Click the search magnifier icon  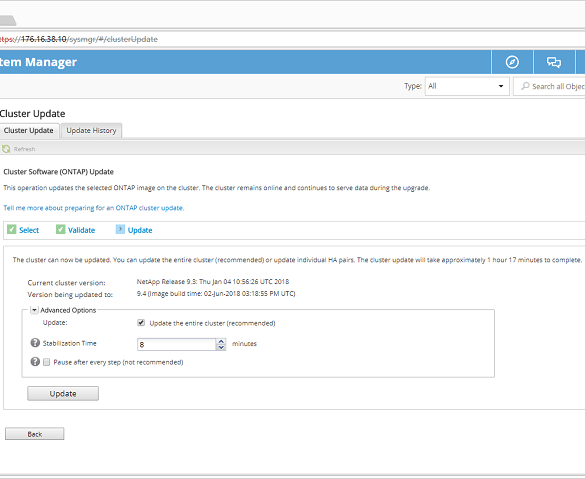coord(525,86)
